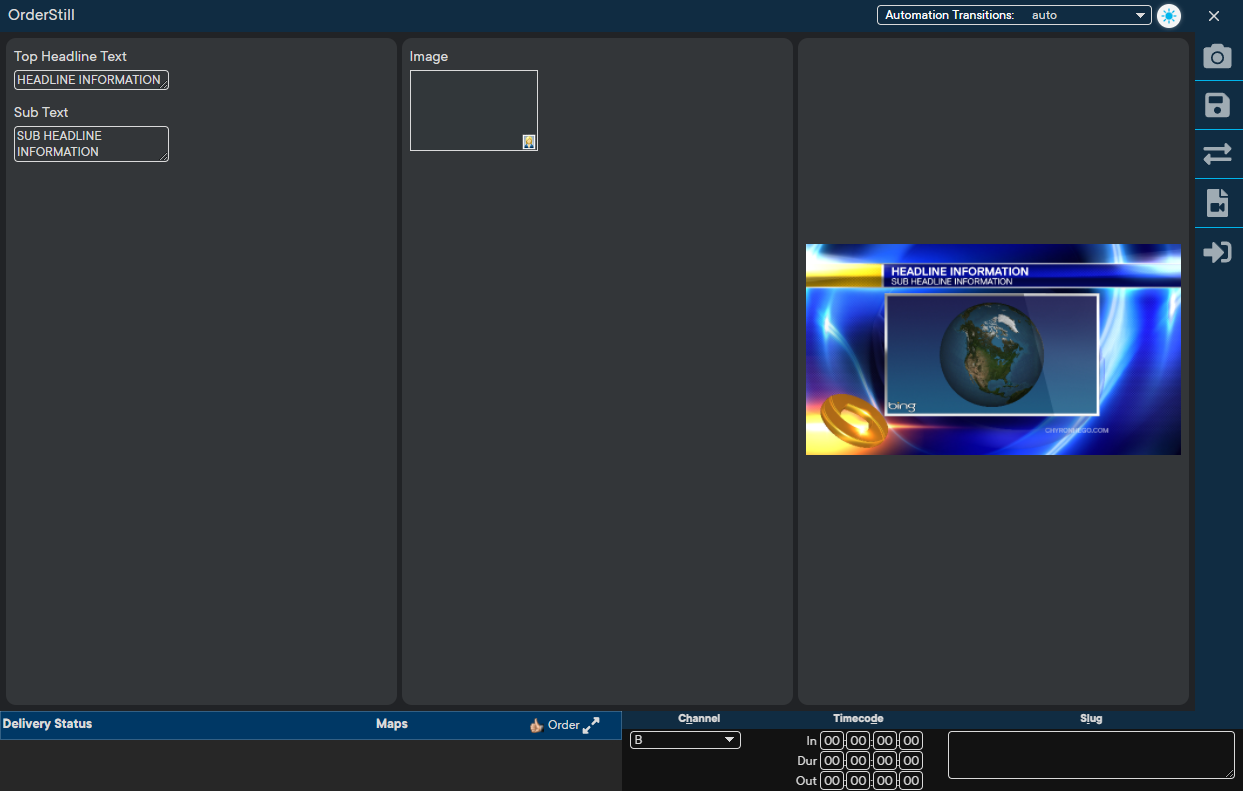
Task: Click the video file icon in sidebar
Action: (1217, 203)
